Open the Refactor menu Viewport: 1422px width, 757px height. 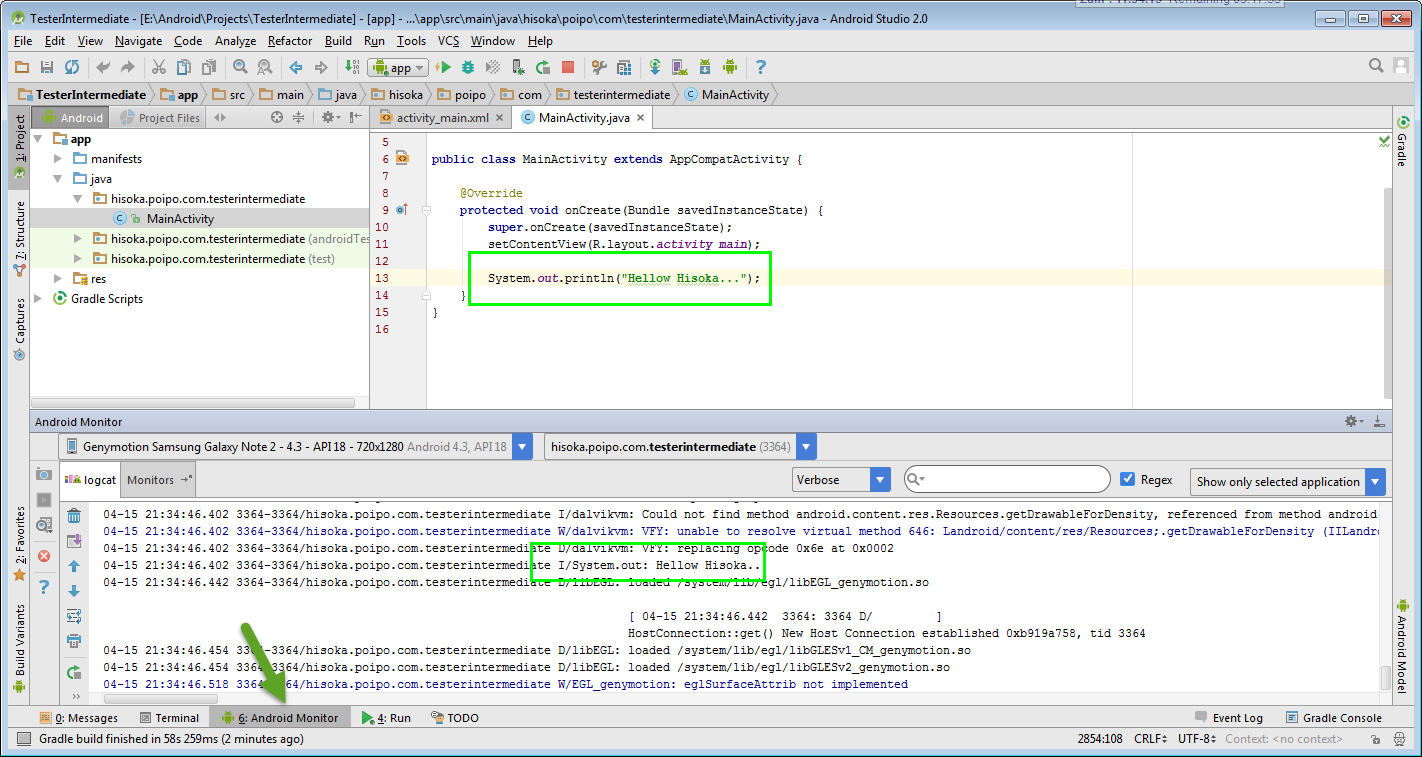(290, 41)
